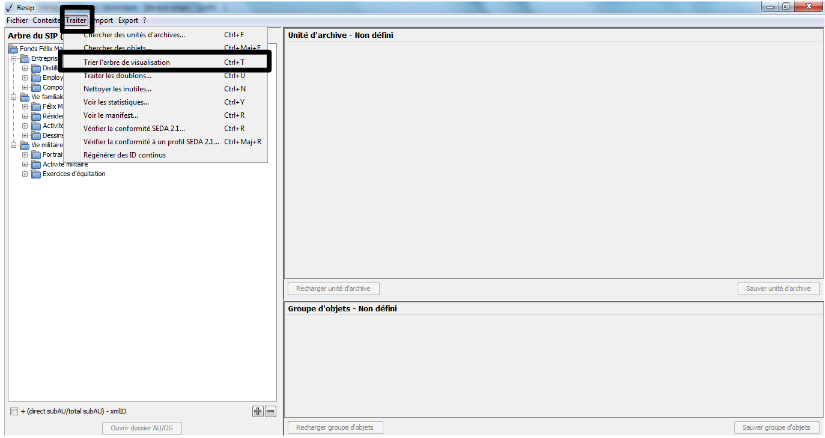Click Régénérer des ID continus entry
The image size is (825, 438).
pyautogui.click(x=125, y=155)
